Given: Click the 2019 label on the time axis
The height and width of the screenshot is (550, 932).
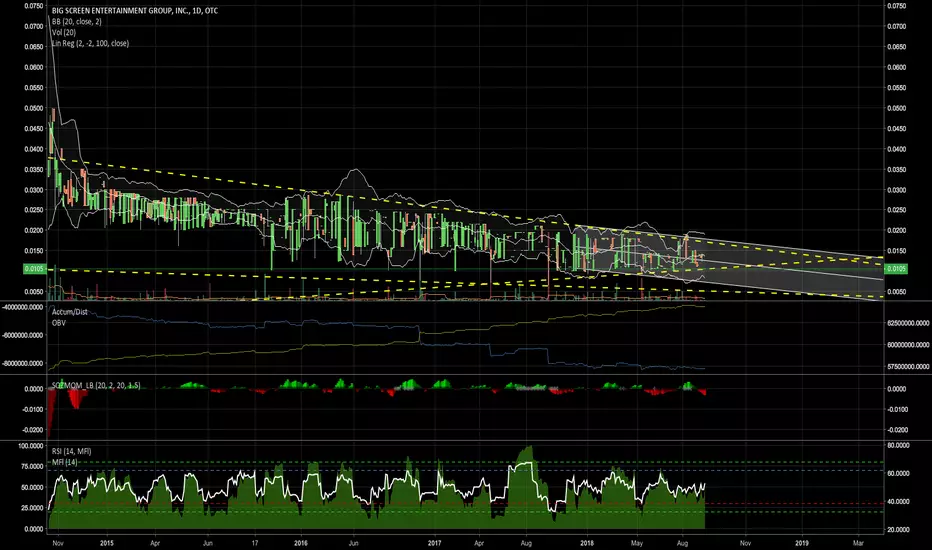Looking at the screenshot, I should point(802,543).
